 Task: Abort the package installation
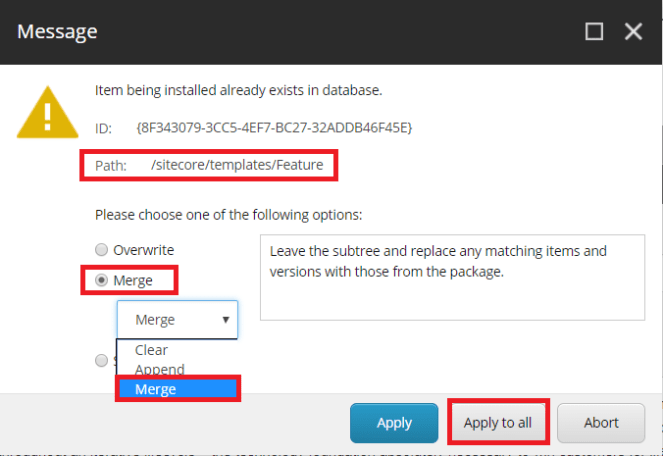(x=601, y=422)
